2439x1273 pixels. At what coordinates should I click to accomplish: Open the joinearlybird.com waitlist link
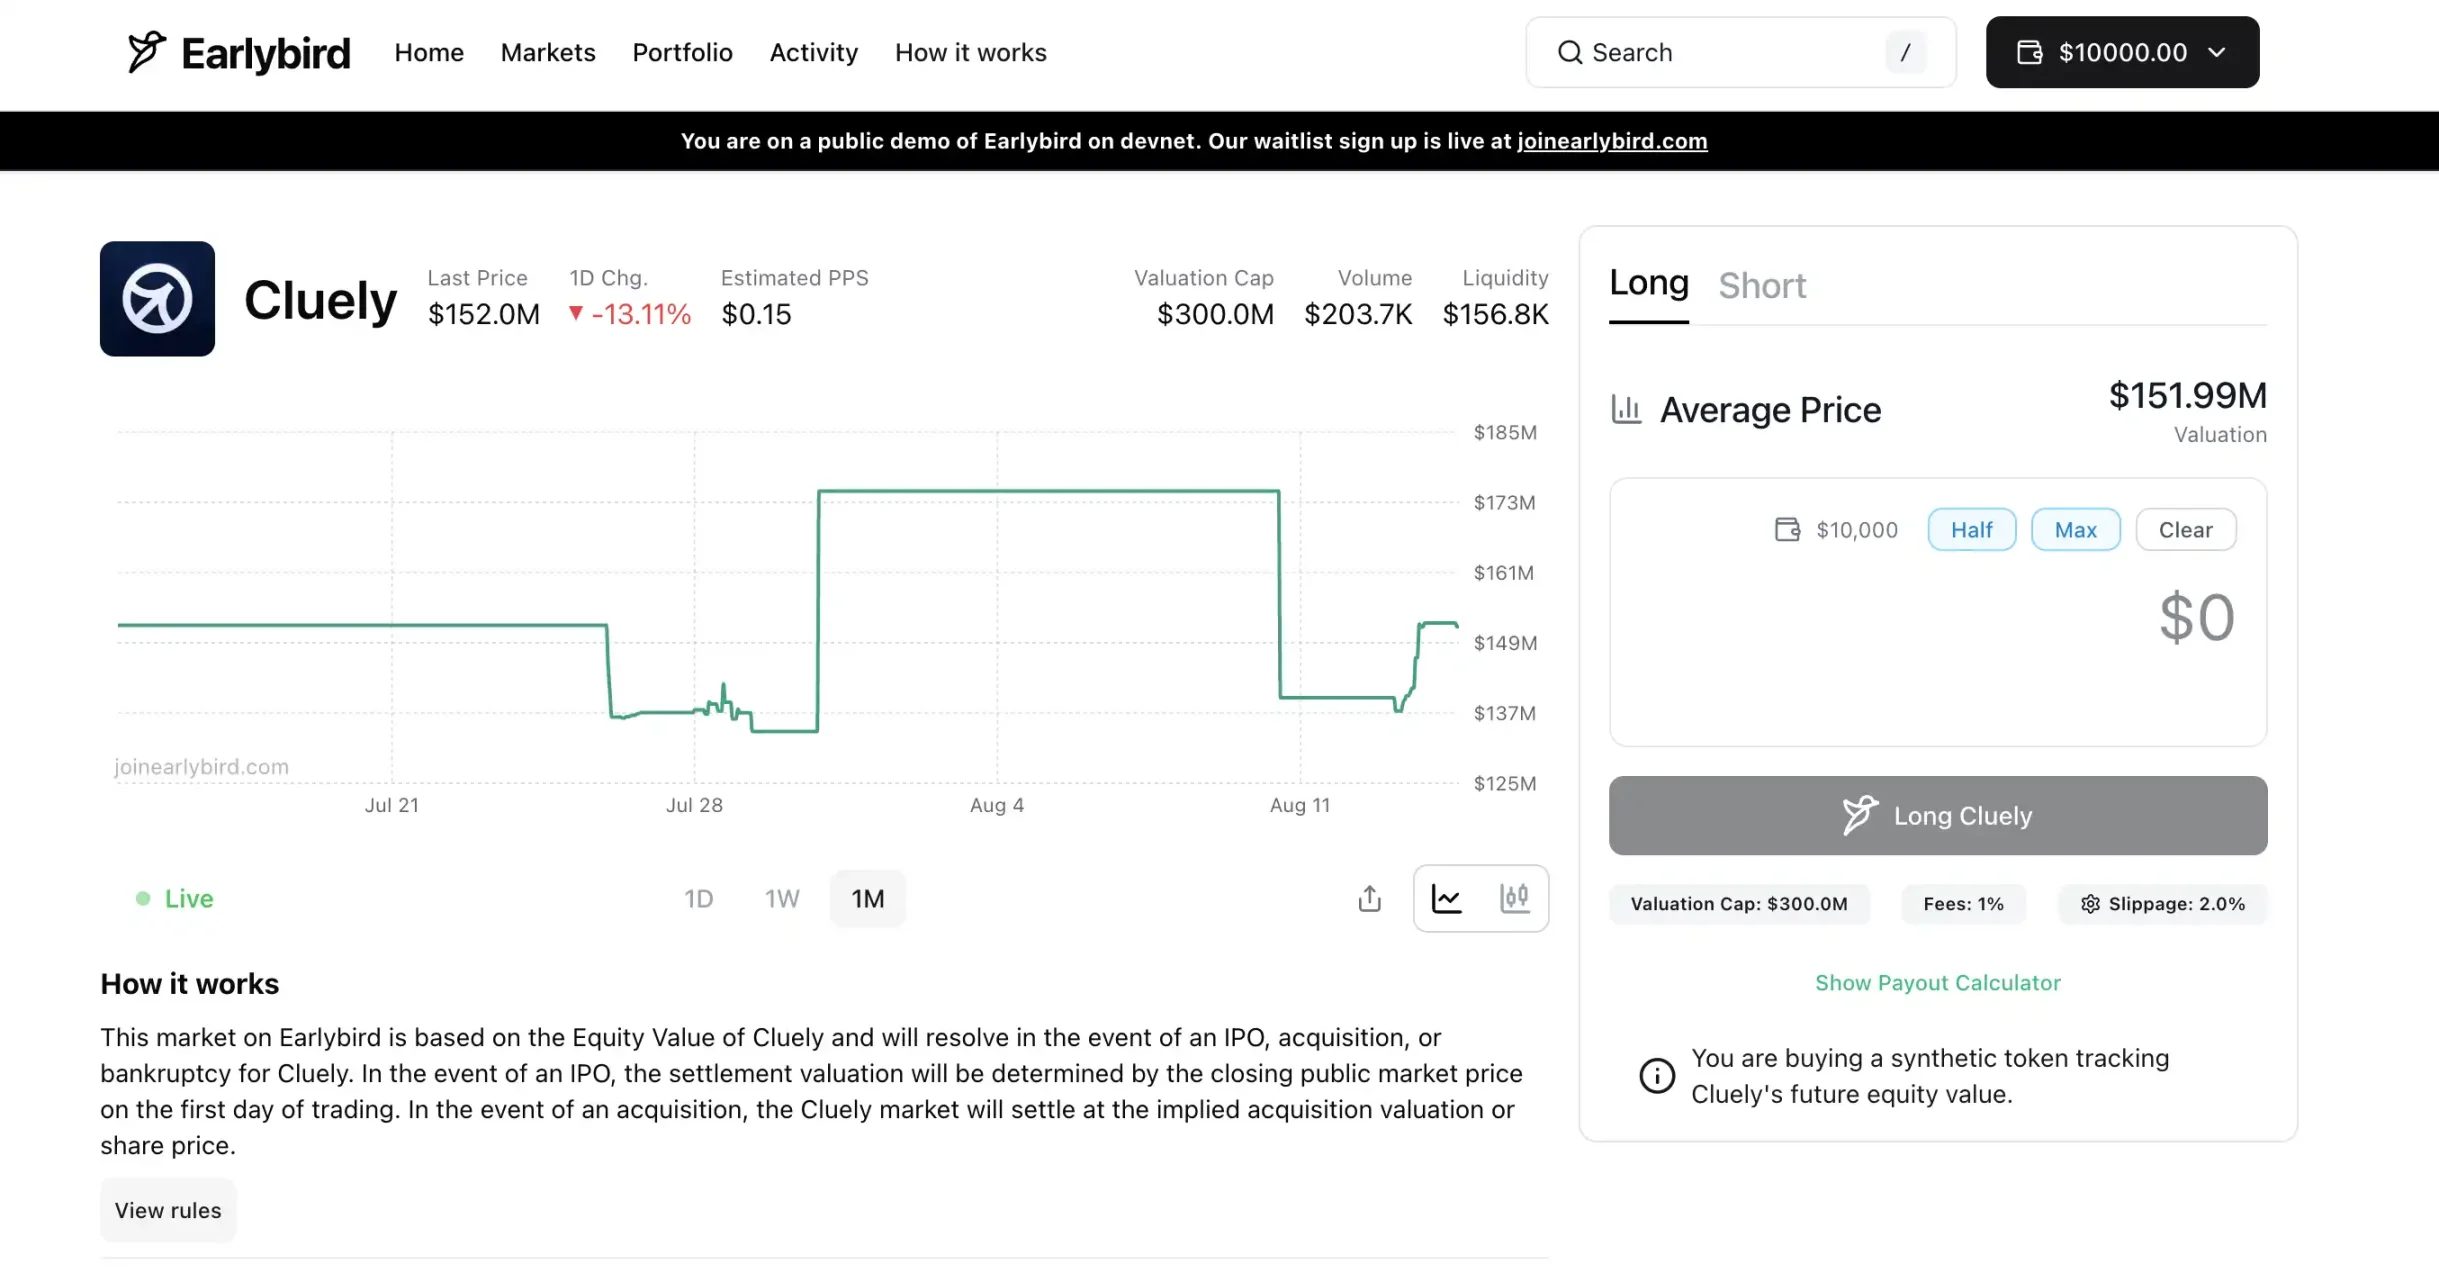click(1612, 141)
